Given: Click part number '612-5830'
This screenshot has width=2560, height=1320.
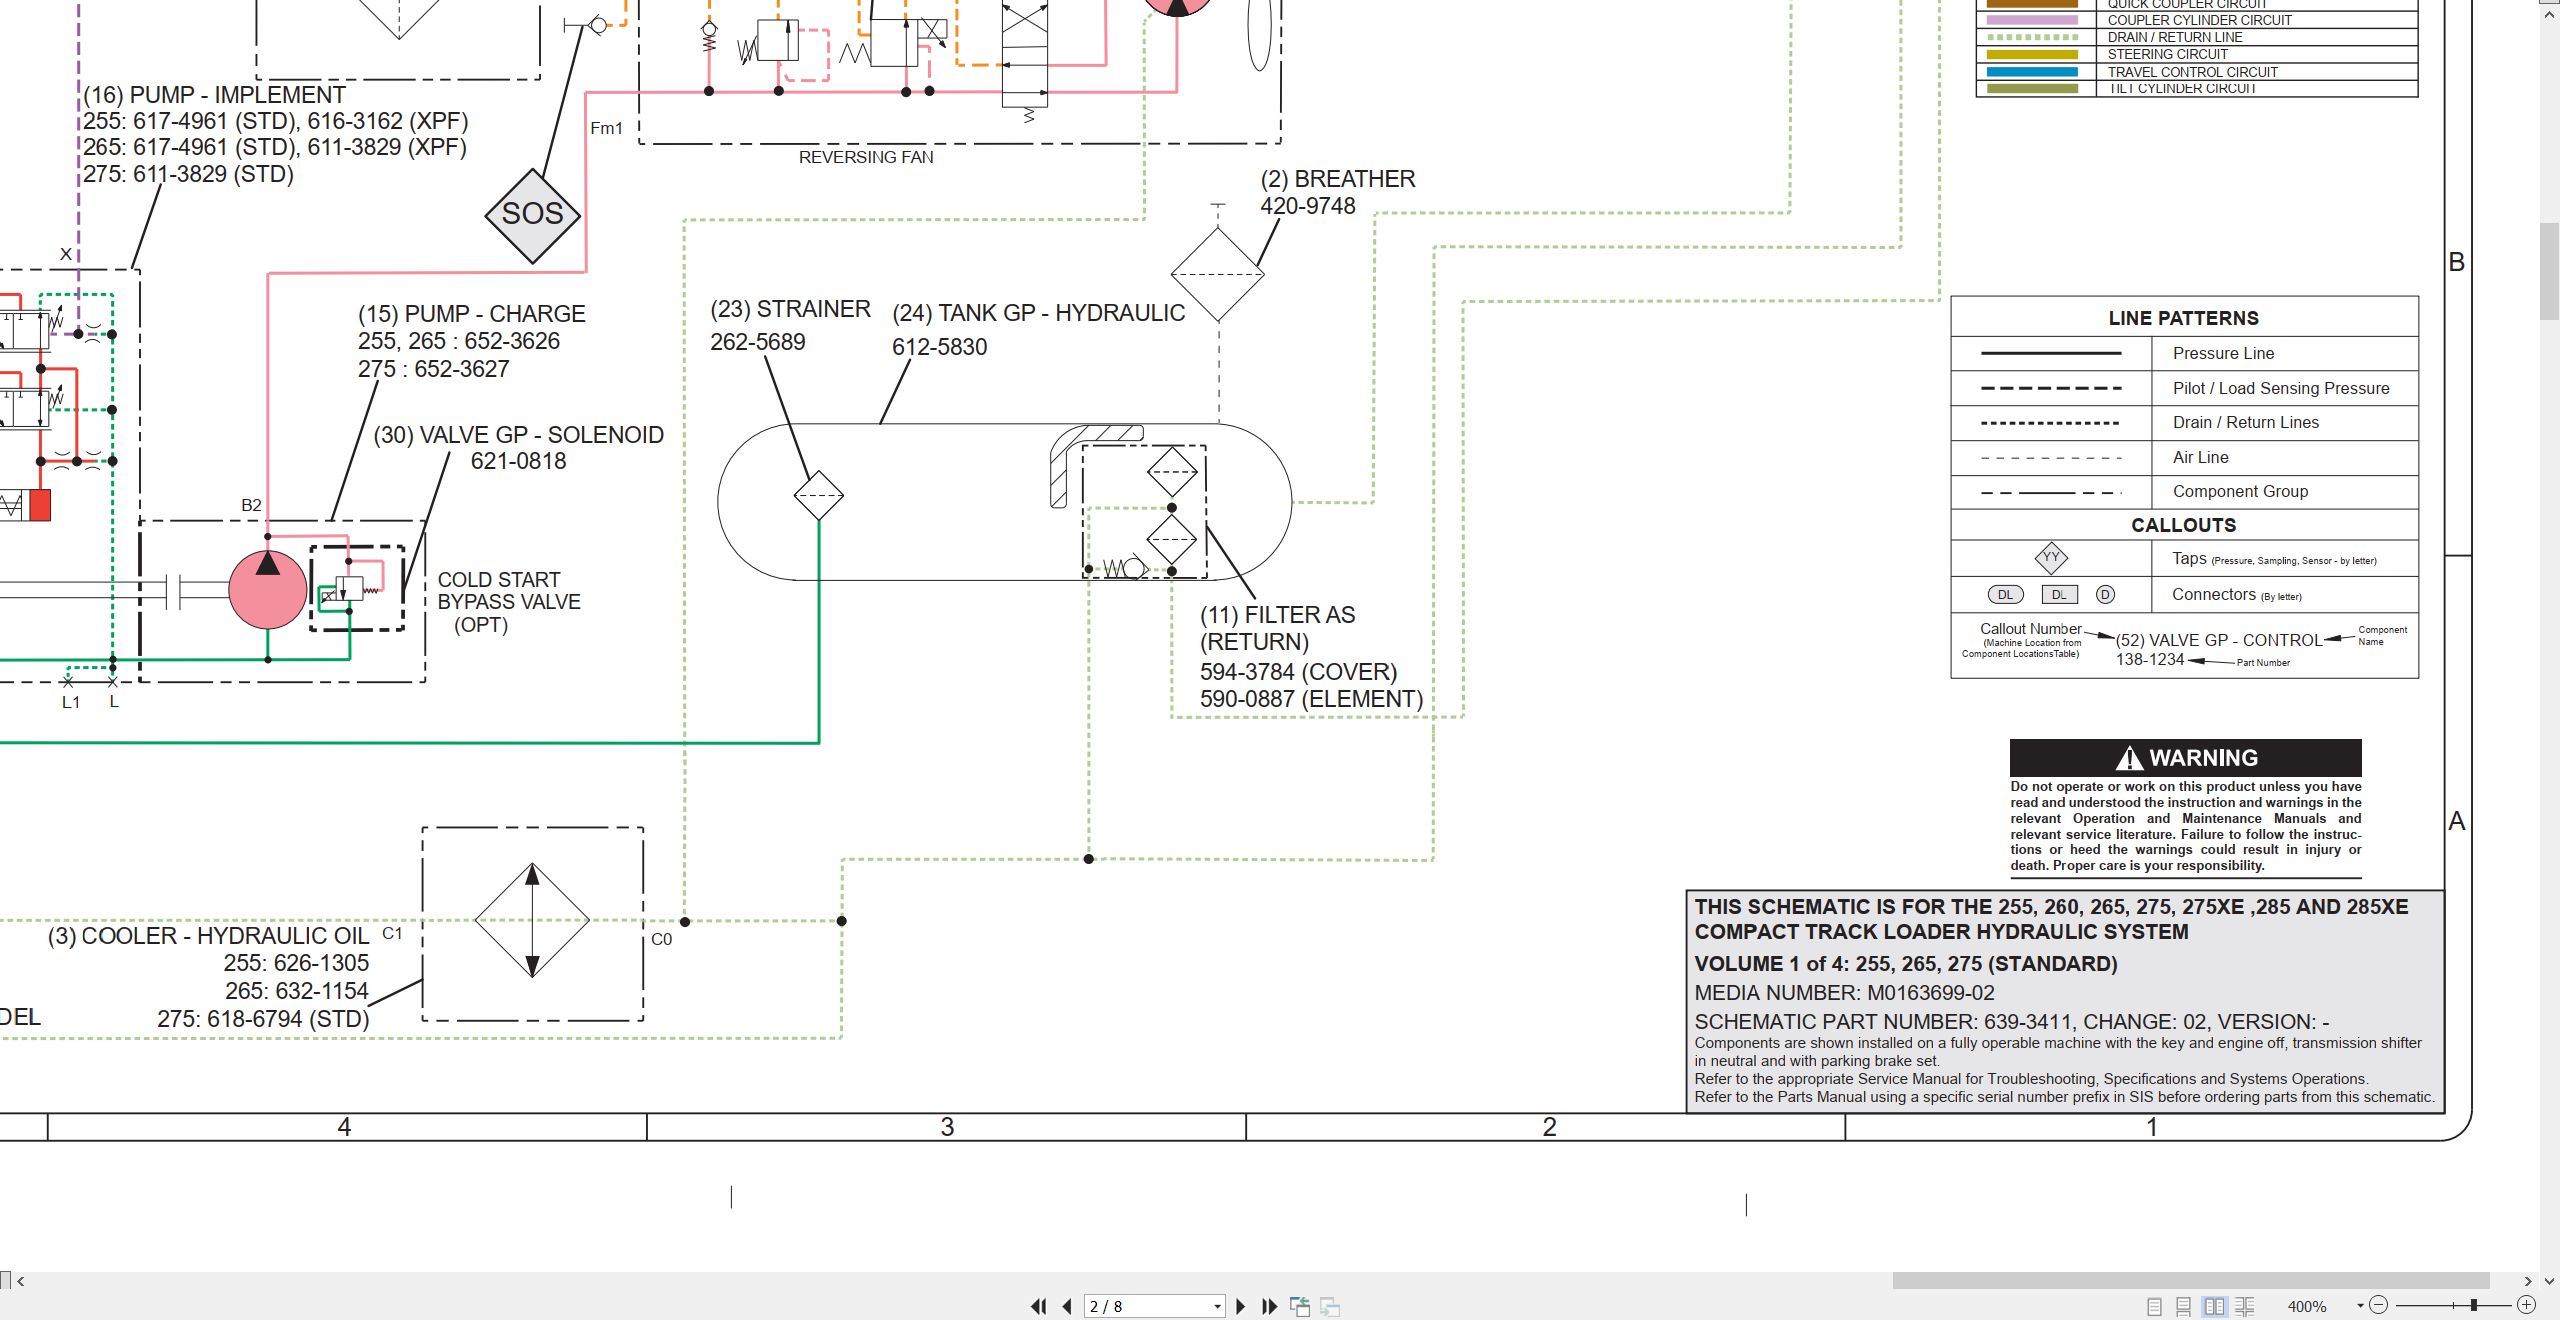Looking at the screenshot, I should tap(939, 347).
